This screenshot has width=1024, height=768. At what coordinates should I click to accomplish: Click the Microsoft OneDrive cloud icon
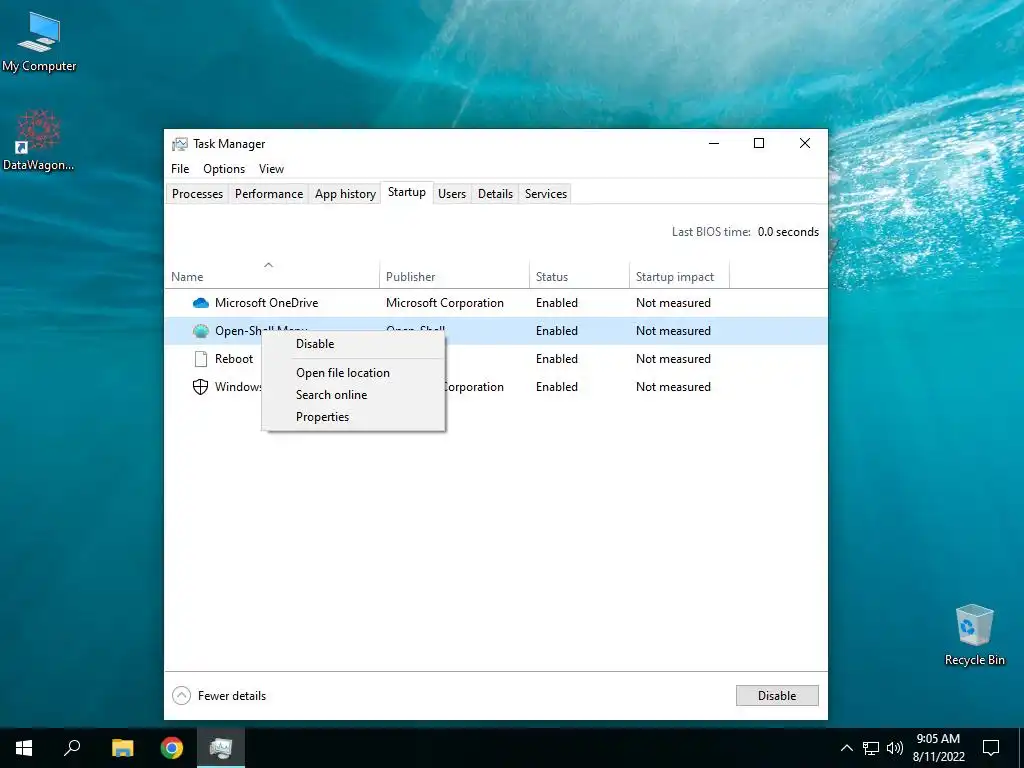[x=200, y=303]
